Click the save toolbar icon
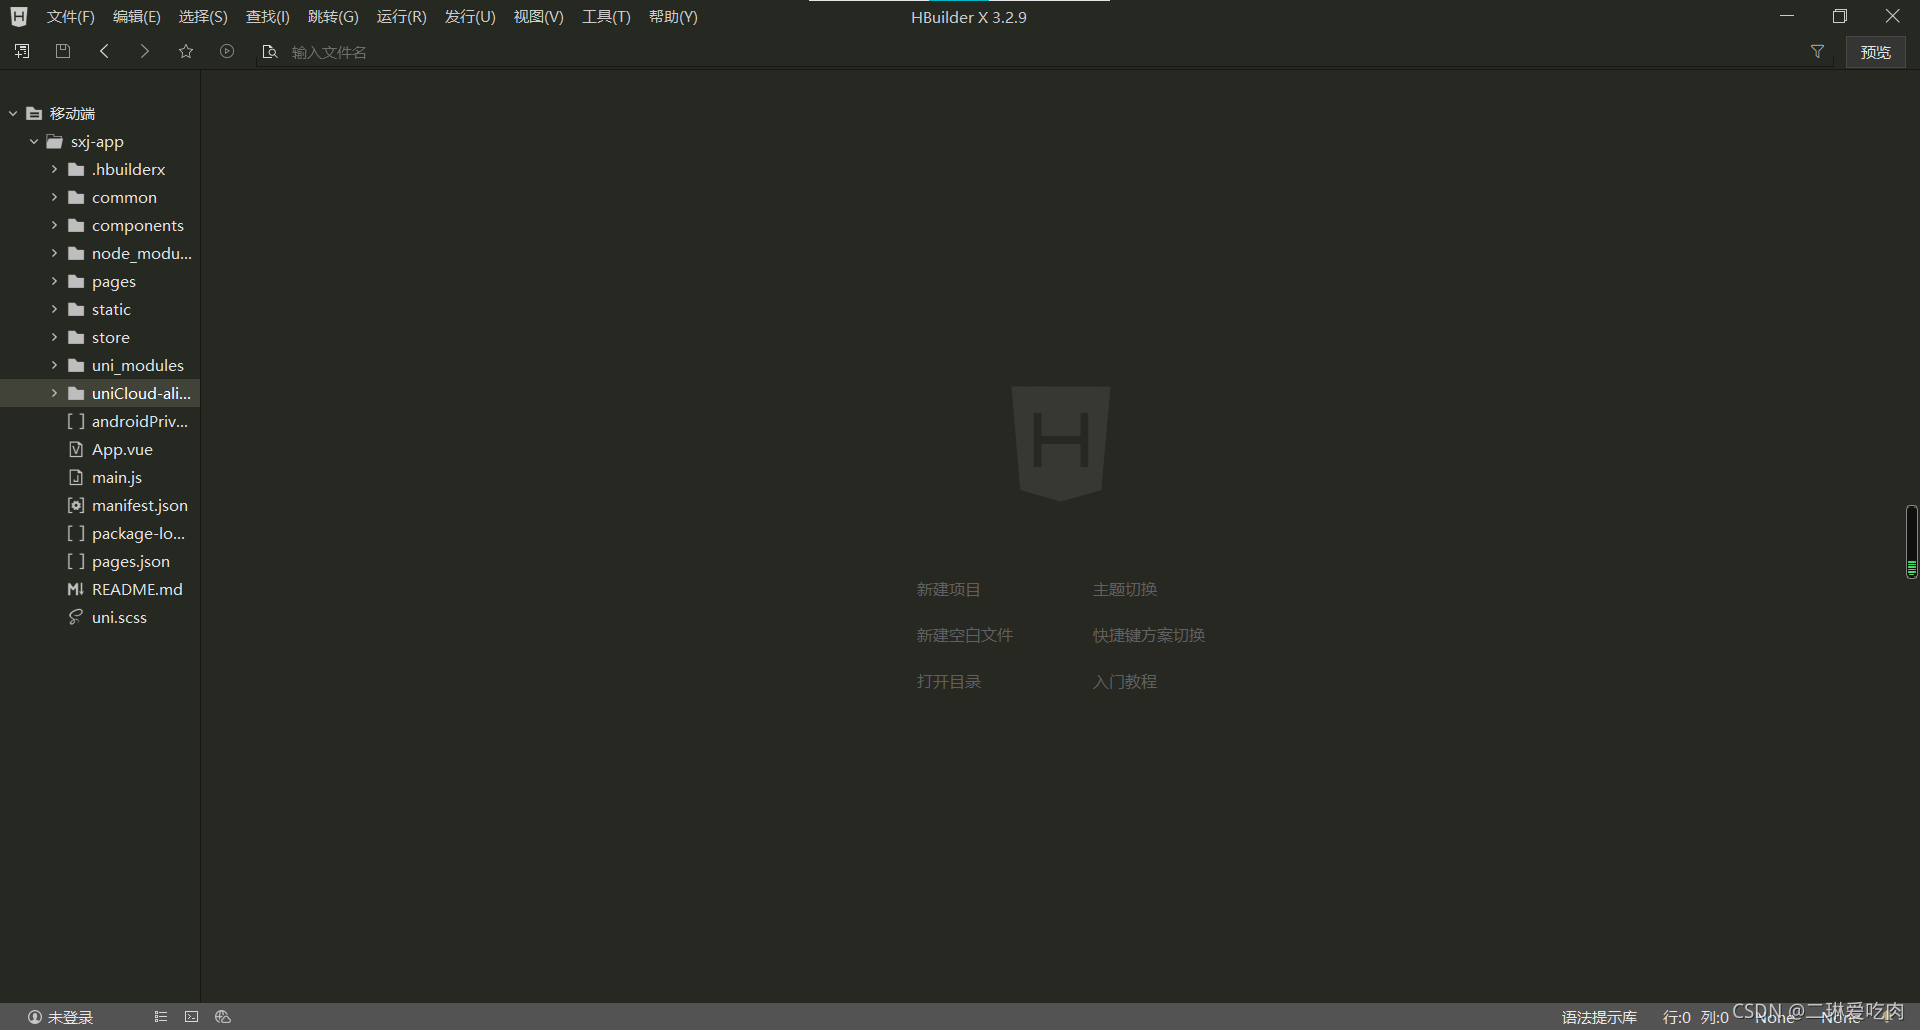 63,51
